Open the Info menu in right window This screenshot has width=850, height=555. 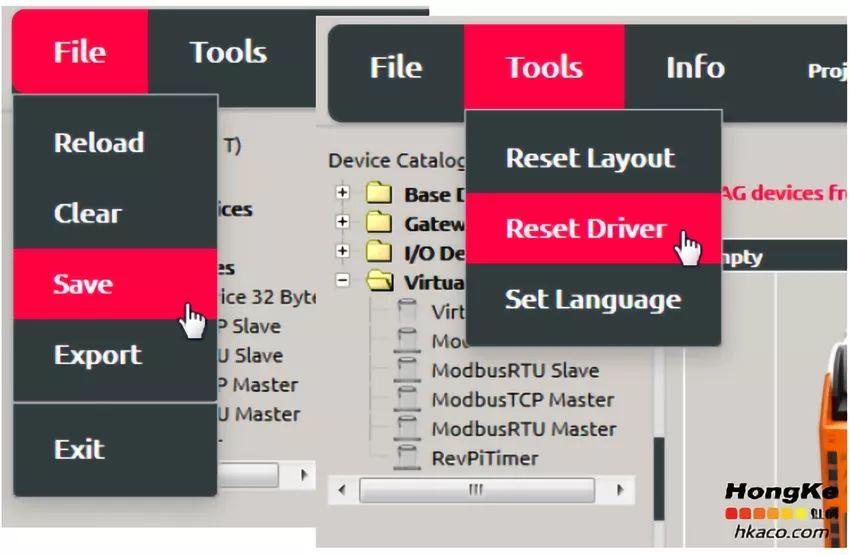coord(696,67)
